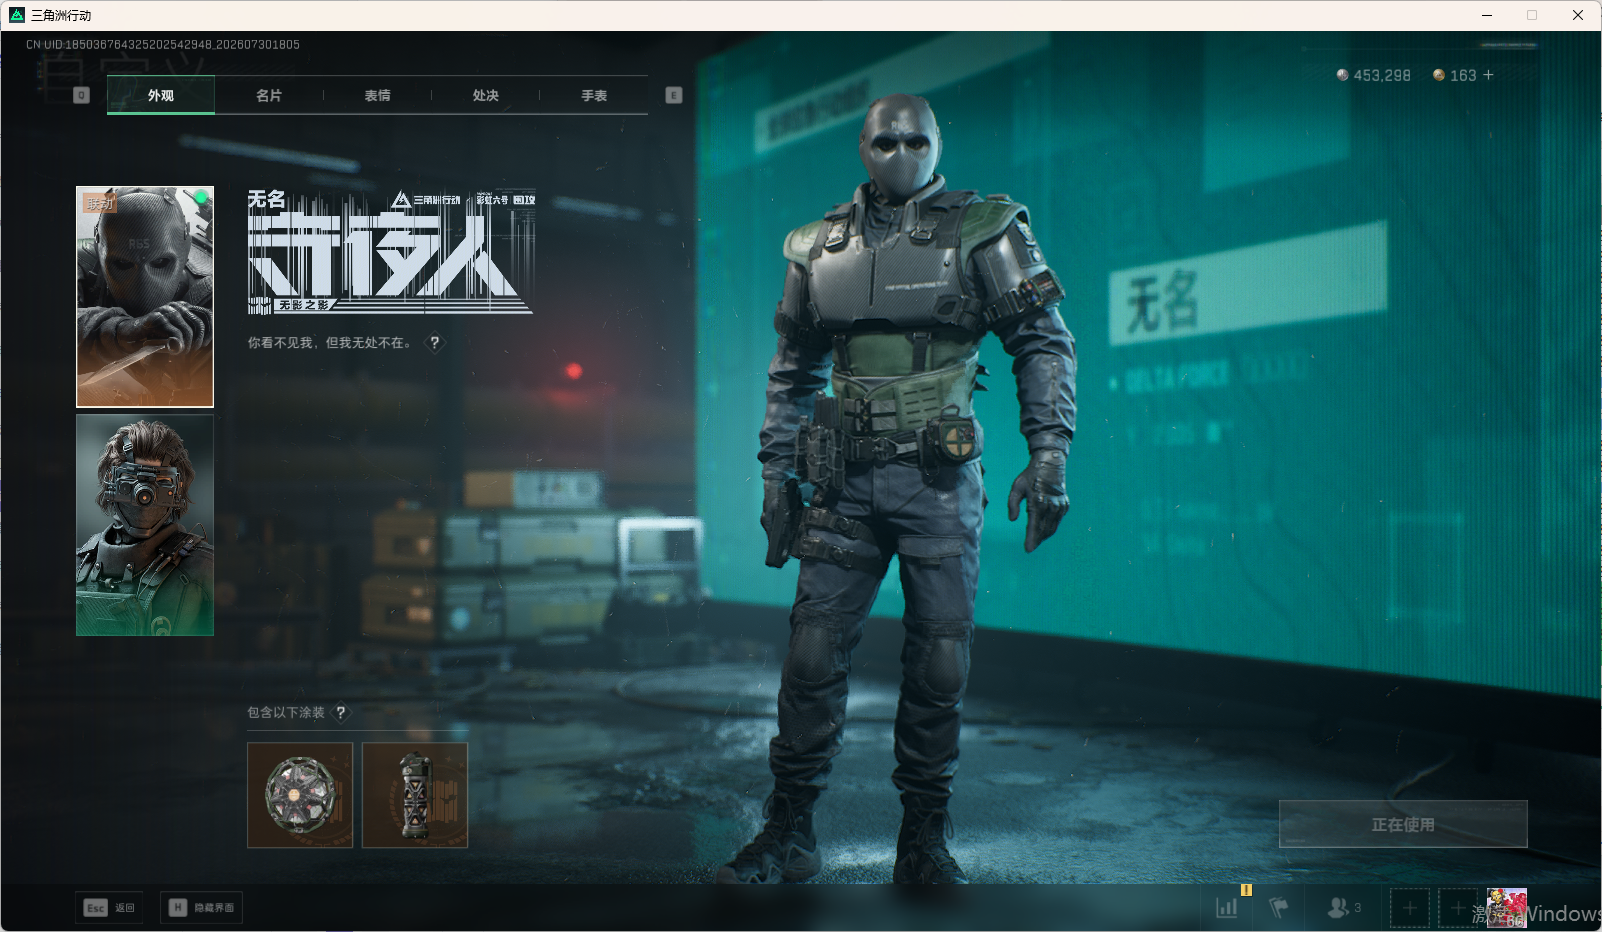Click the 三角洲行动 app icon in title bar
The width and height of the screenshot is (1602, 932).
point(17,15)
